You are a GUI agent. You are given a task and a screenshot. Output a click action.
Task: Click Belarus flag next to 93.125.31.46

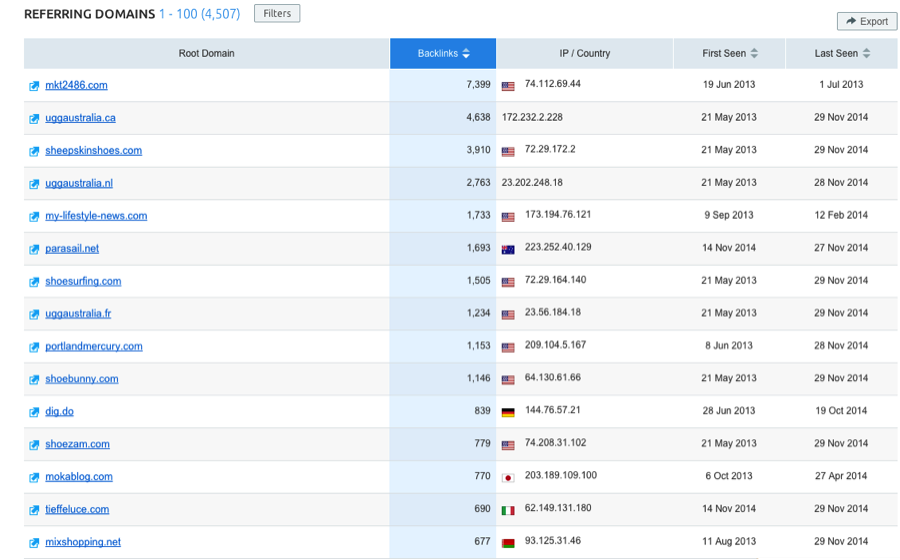pos(508,543)
